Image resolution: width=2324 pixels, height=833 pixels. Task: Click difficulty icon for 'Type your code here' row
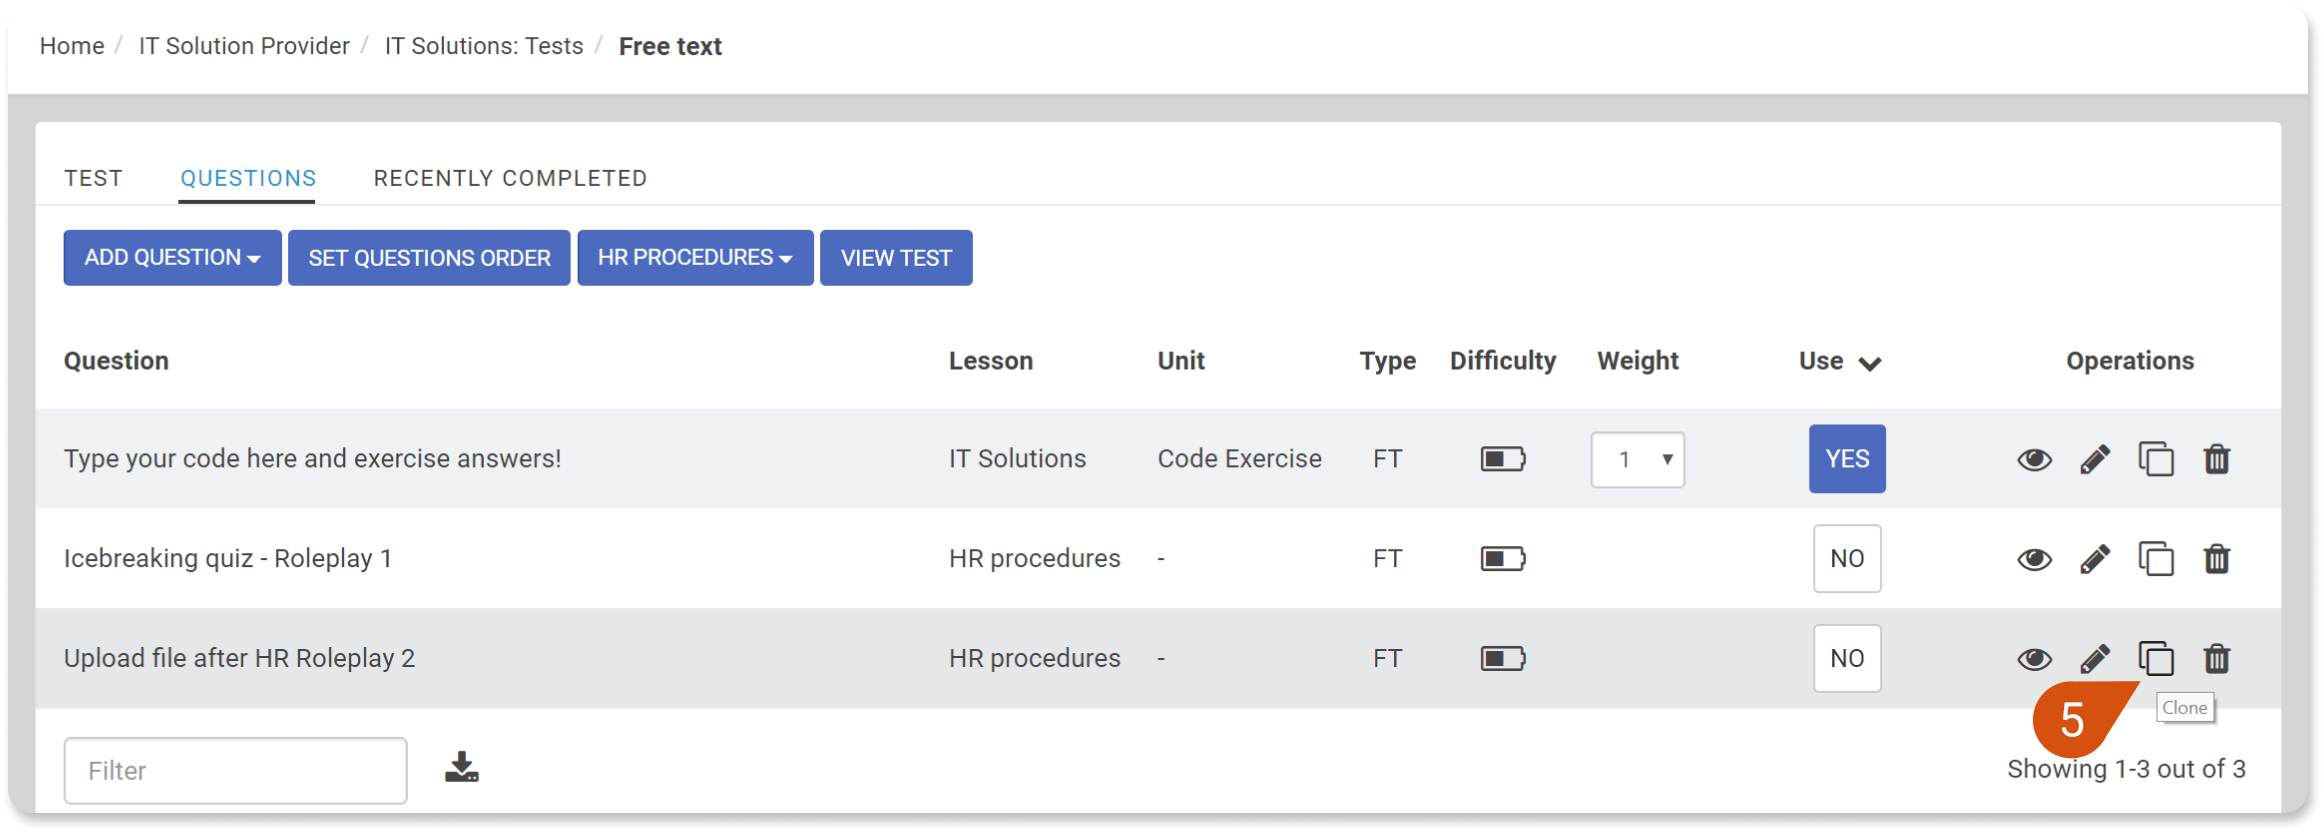tap(1503, 459)
